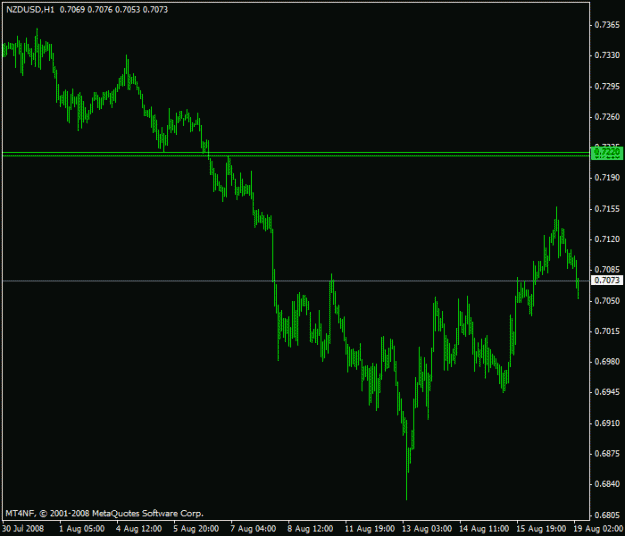Screen dimensions: 625x536
Task: Click the 0.6840 price axis label
Action: pos(607,484)
